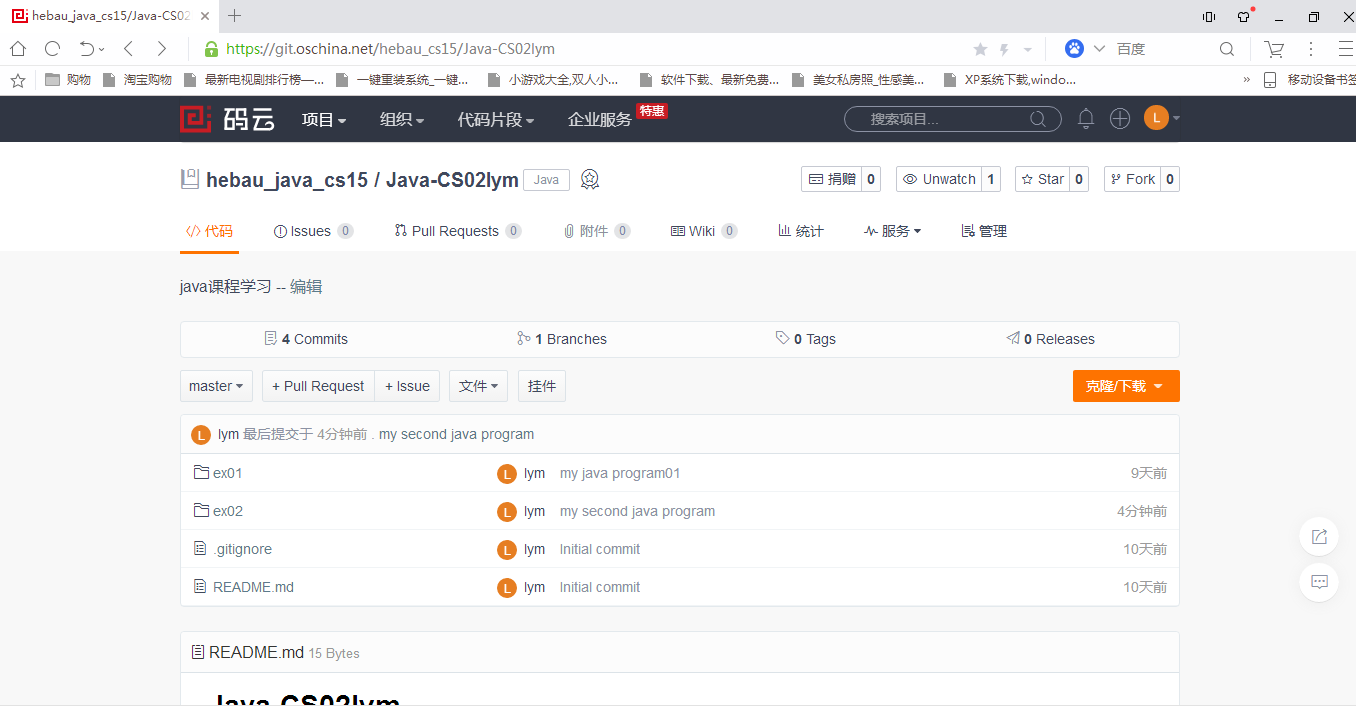The height and width of the screenshot is (709, 1356).
Task: Fork the repository
Action: pyautogui.click(x=1132, y=179)
